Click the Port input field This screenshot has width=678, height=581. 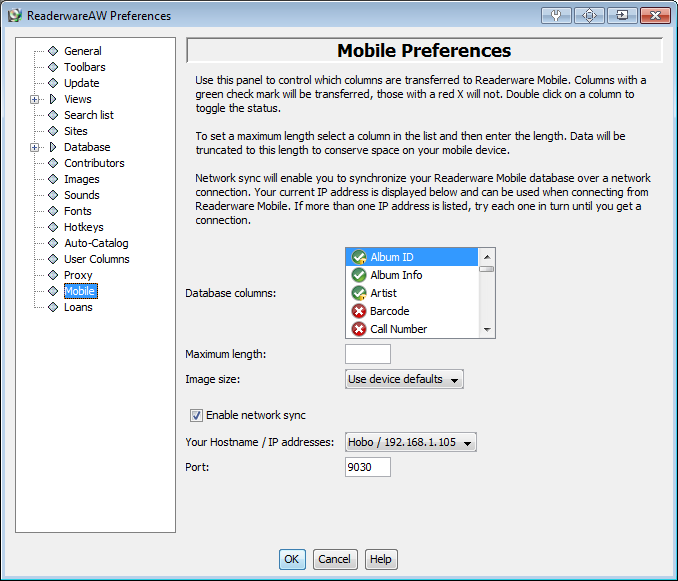pos(368,467)
